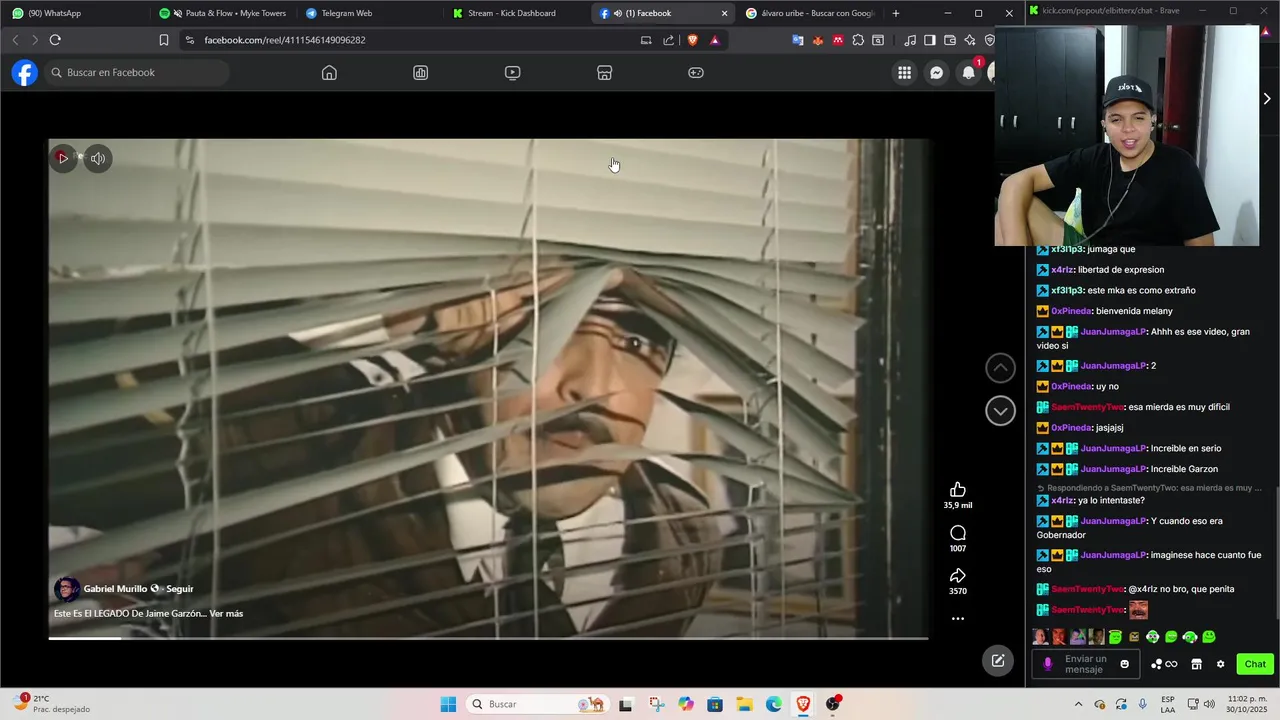Screen dimensions: 1280x720
Task: Switch to Stream - Kick Dashboard tab
Action: (x=516, y=13)
